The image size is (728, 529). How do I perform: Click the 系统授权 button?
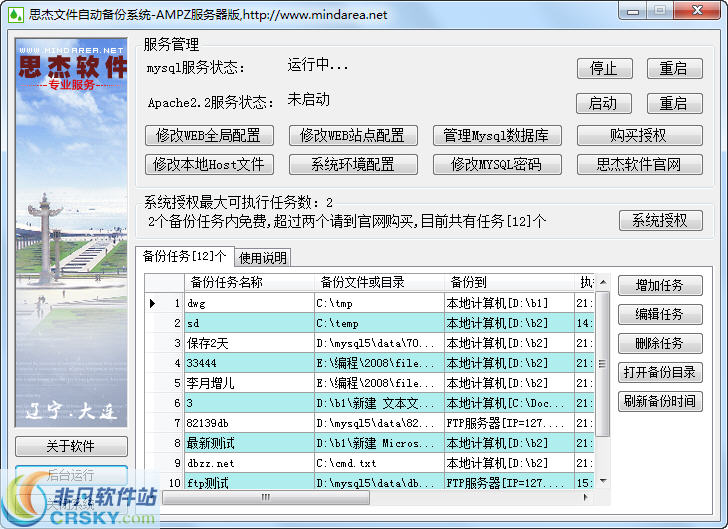pos(660,221)
